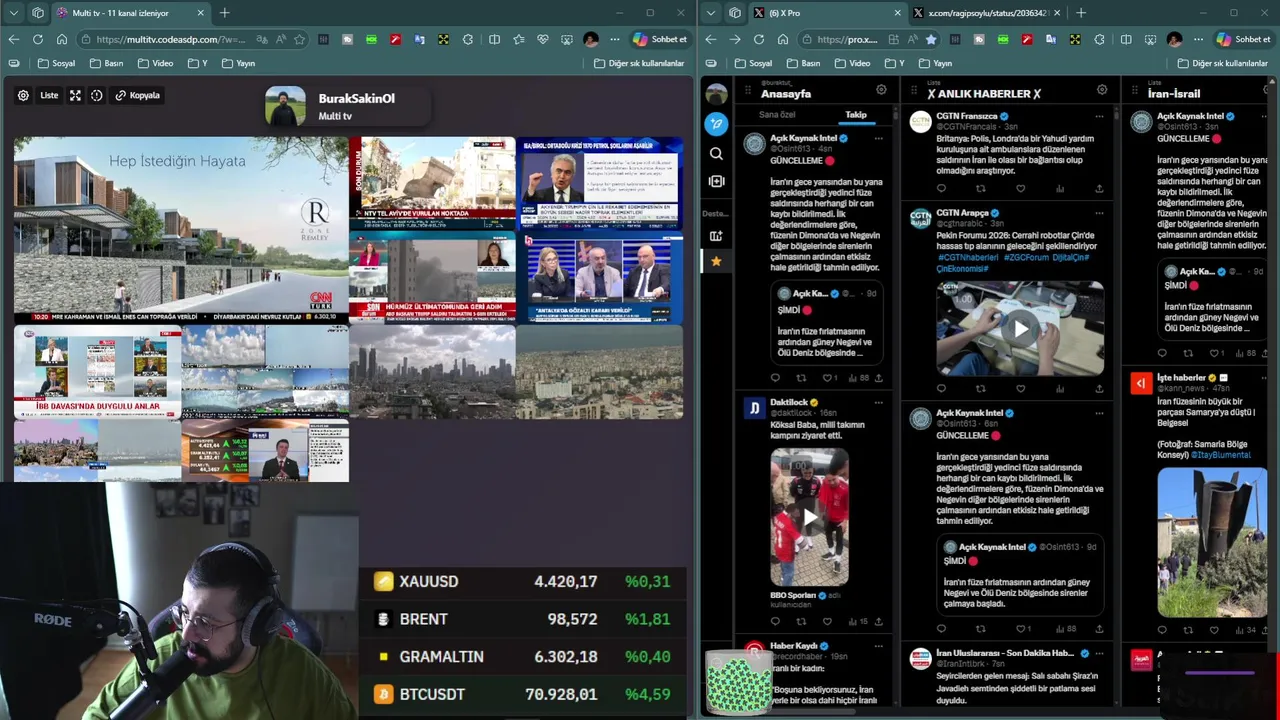
Task: Open Multi tv settings gear icon
Action: click(23, 95)
